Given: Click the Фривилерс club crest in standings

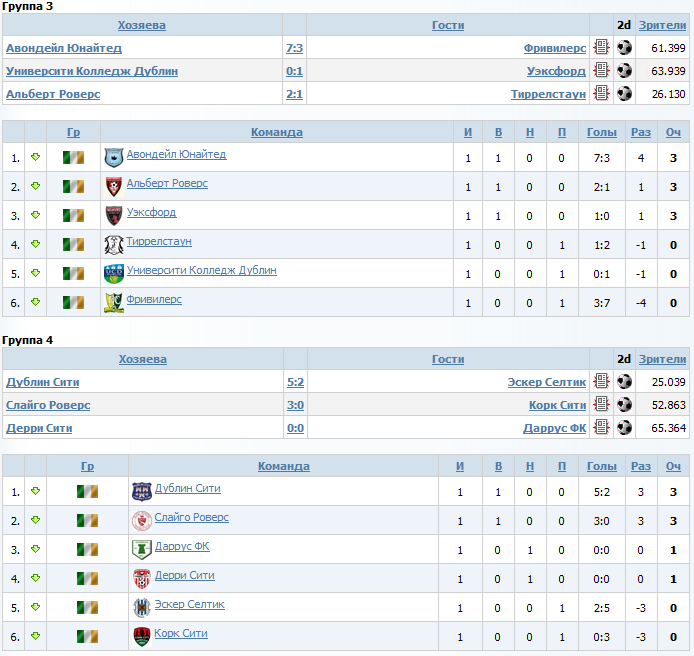Looking at the screenshot, I should [x=114, y=303].
